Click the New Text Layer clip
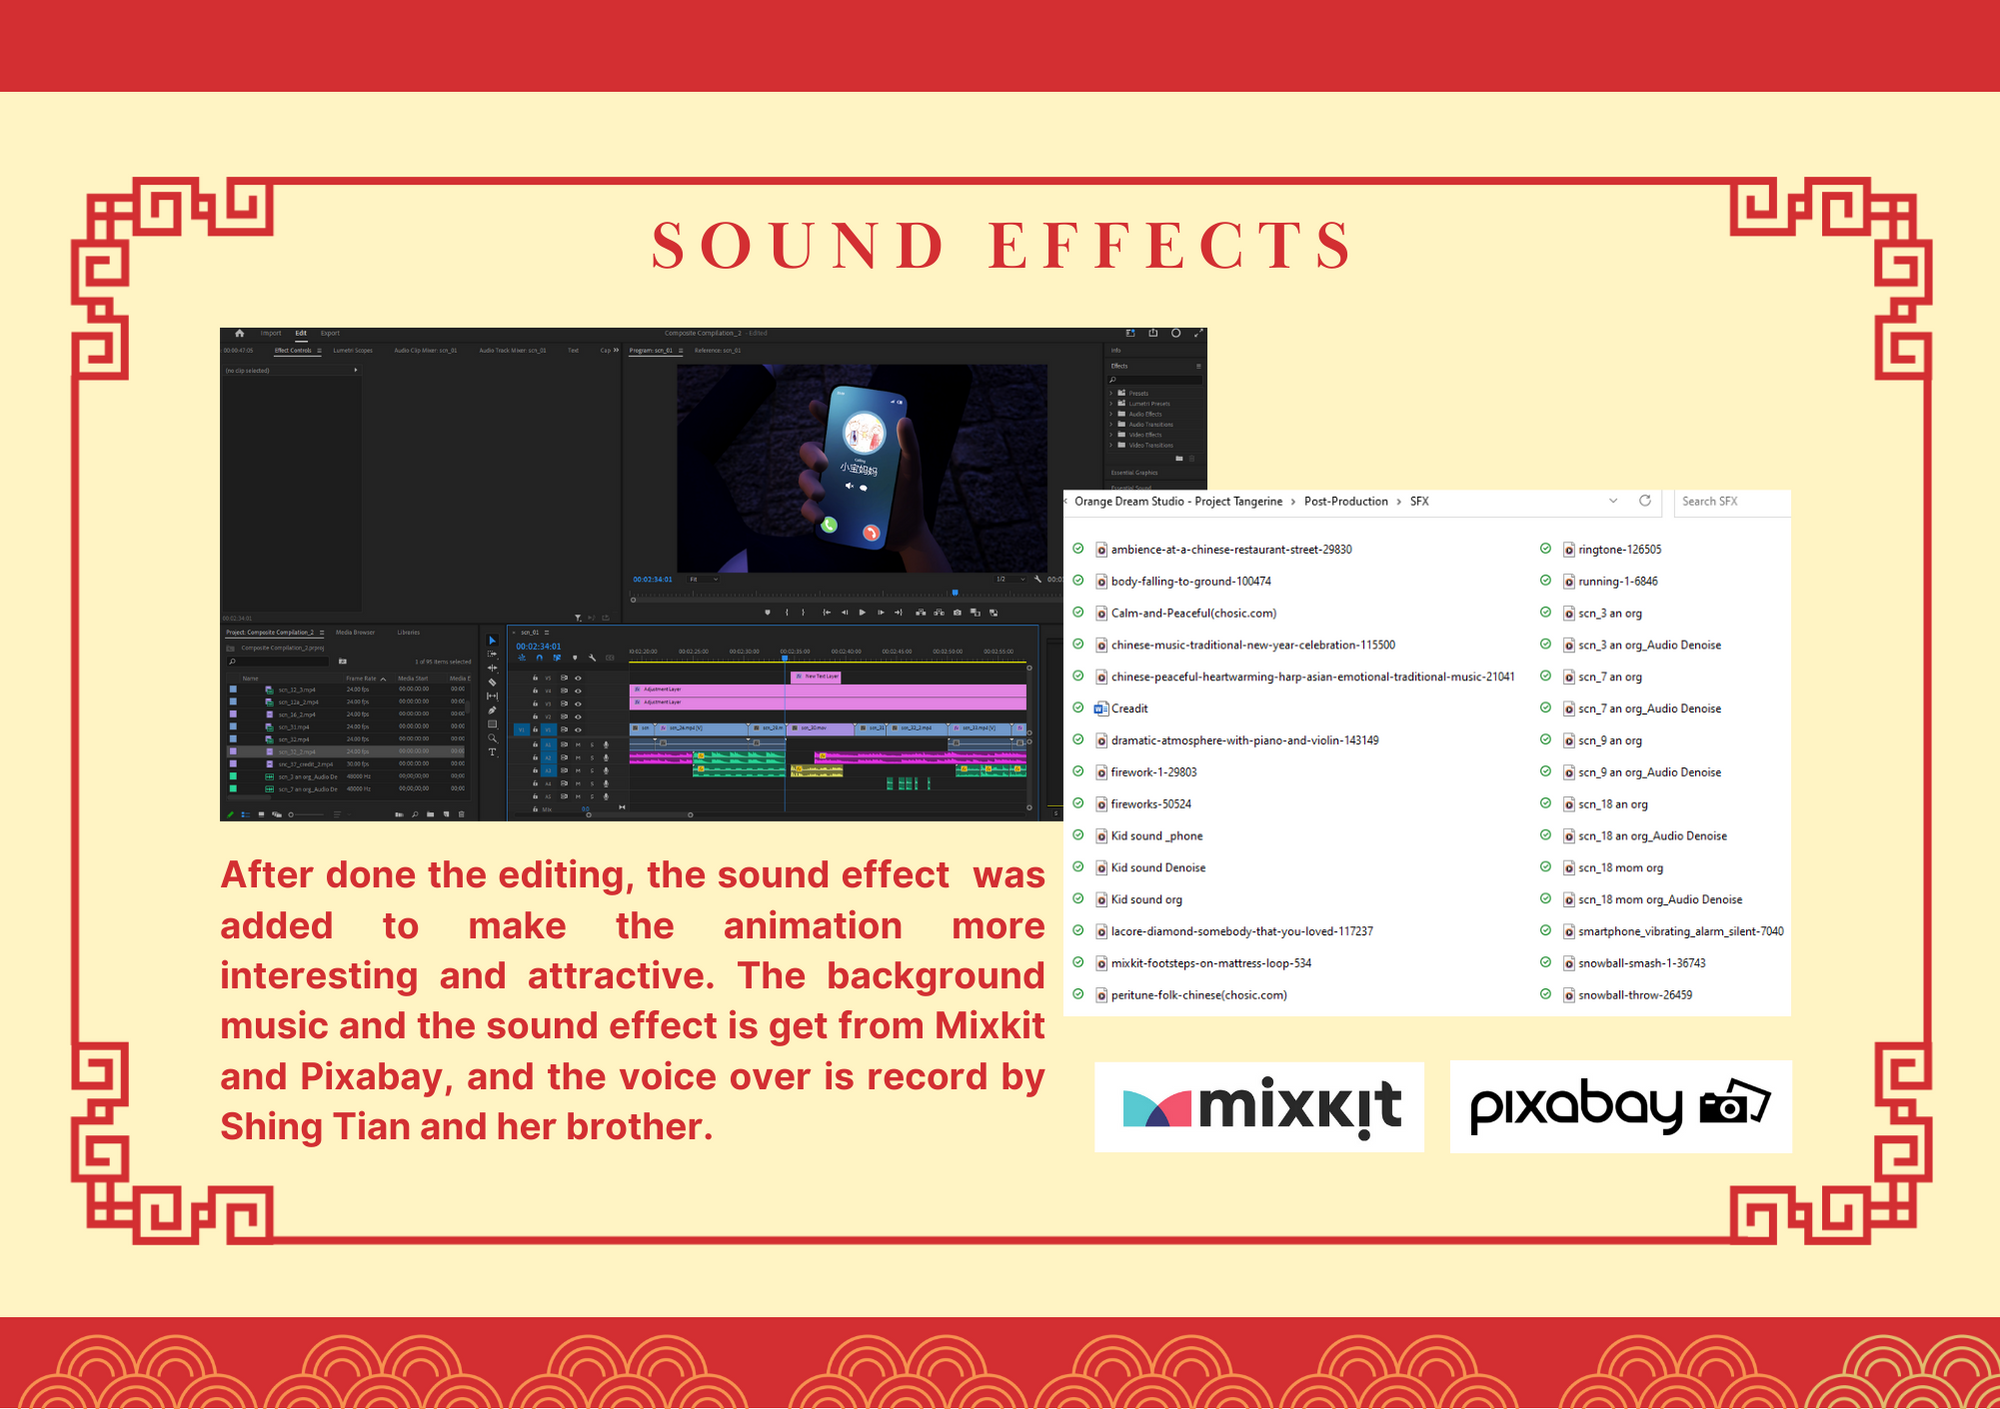2000x1409 pixels. coord(816,677)
